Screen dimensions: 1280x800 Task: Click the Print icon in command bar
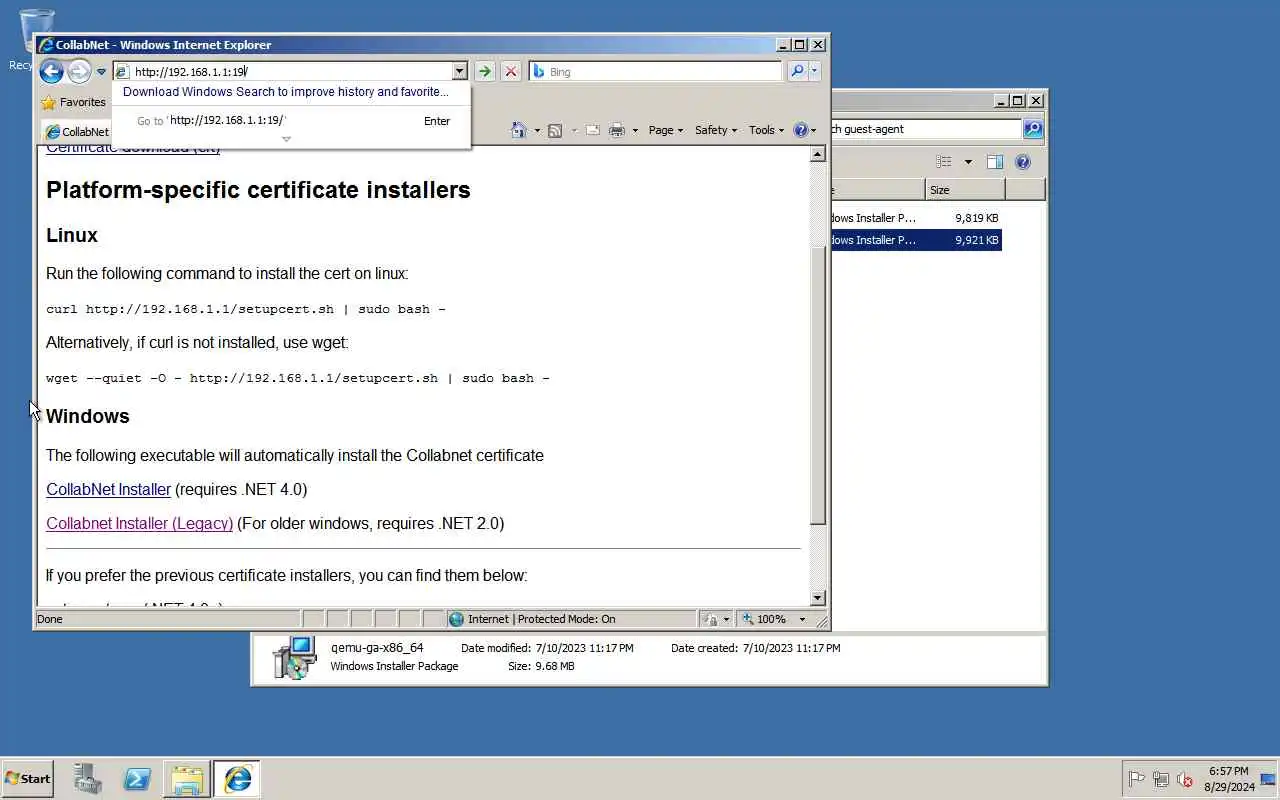[617, 130]
